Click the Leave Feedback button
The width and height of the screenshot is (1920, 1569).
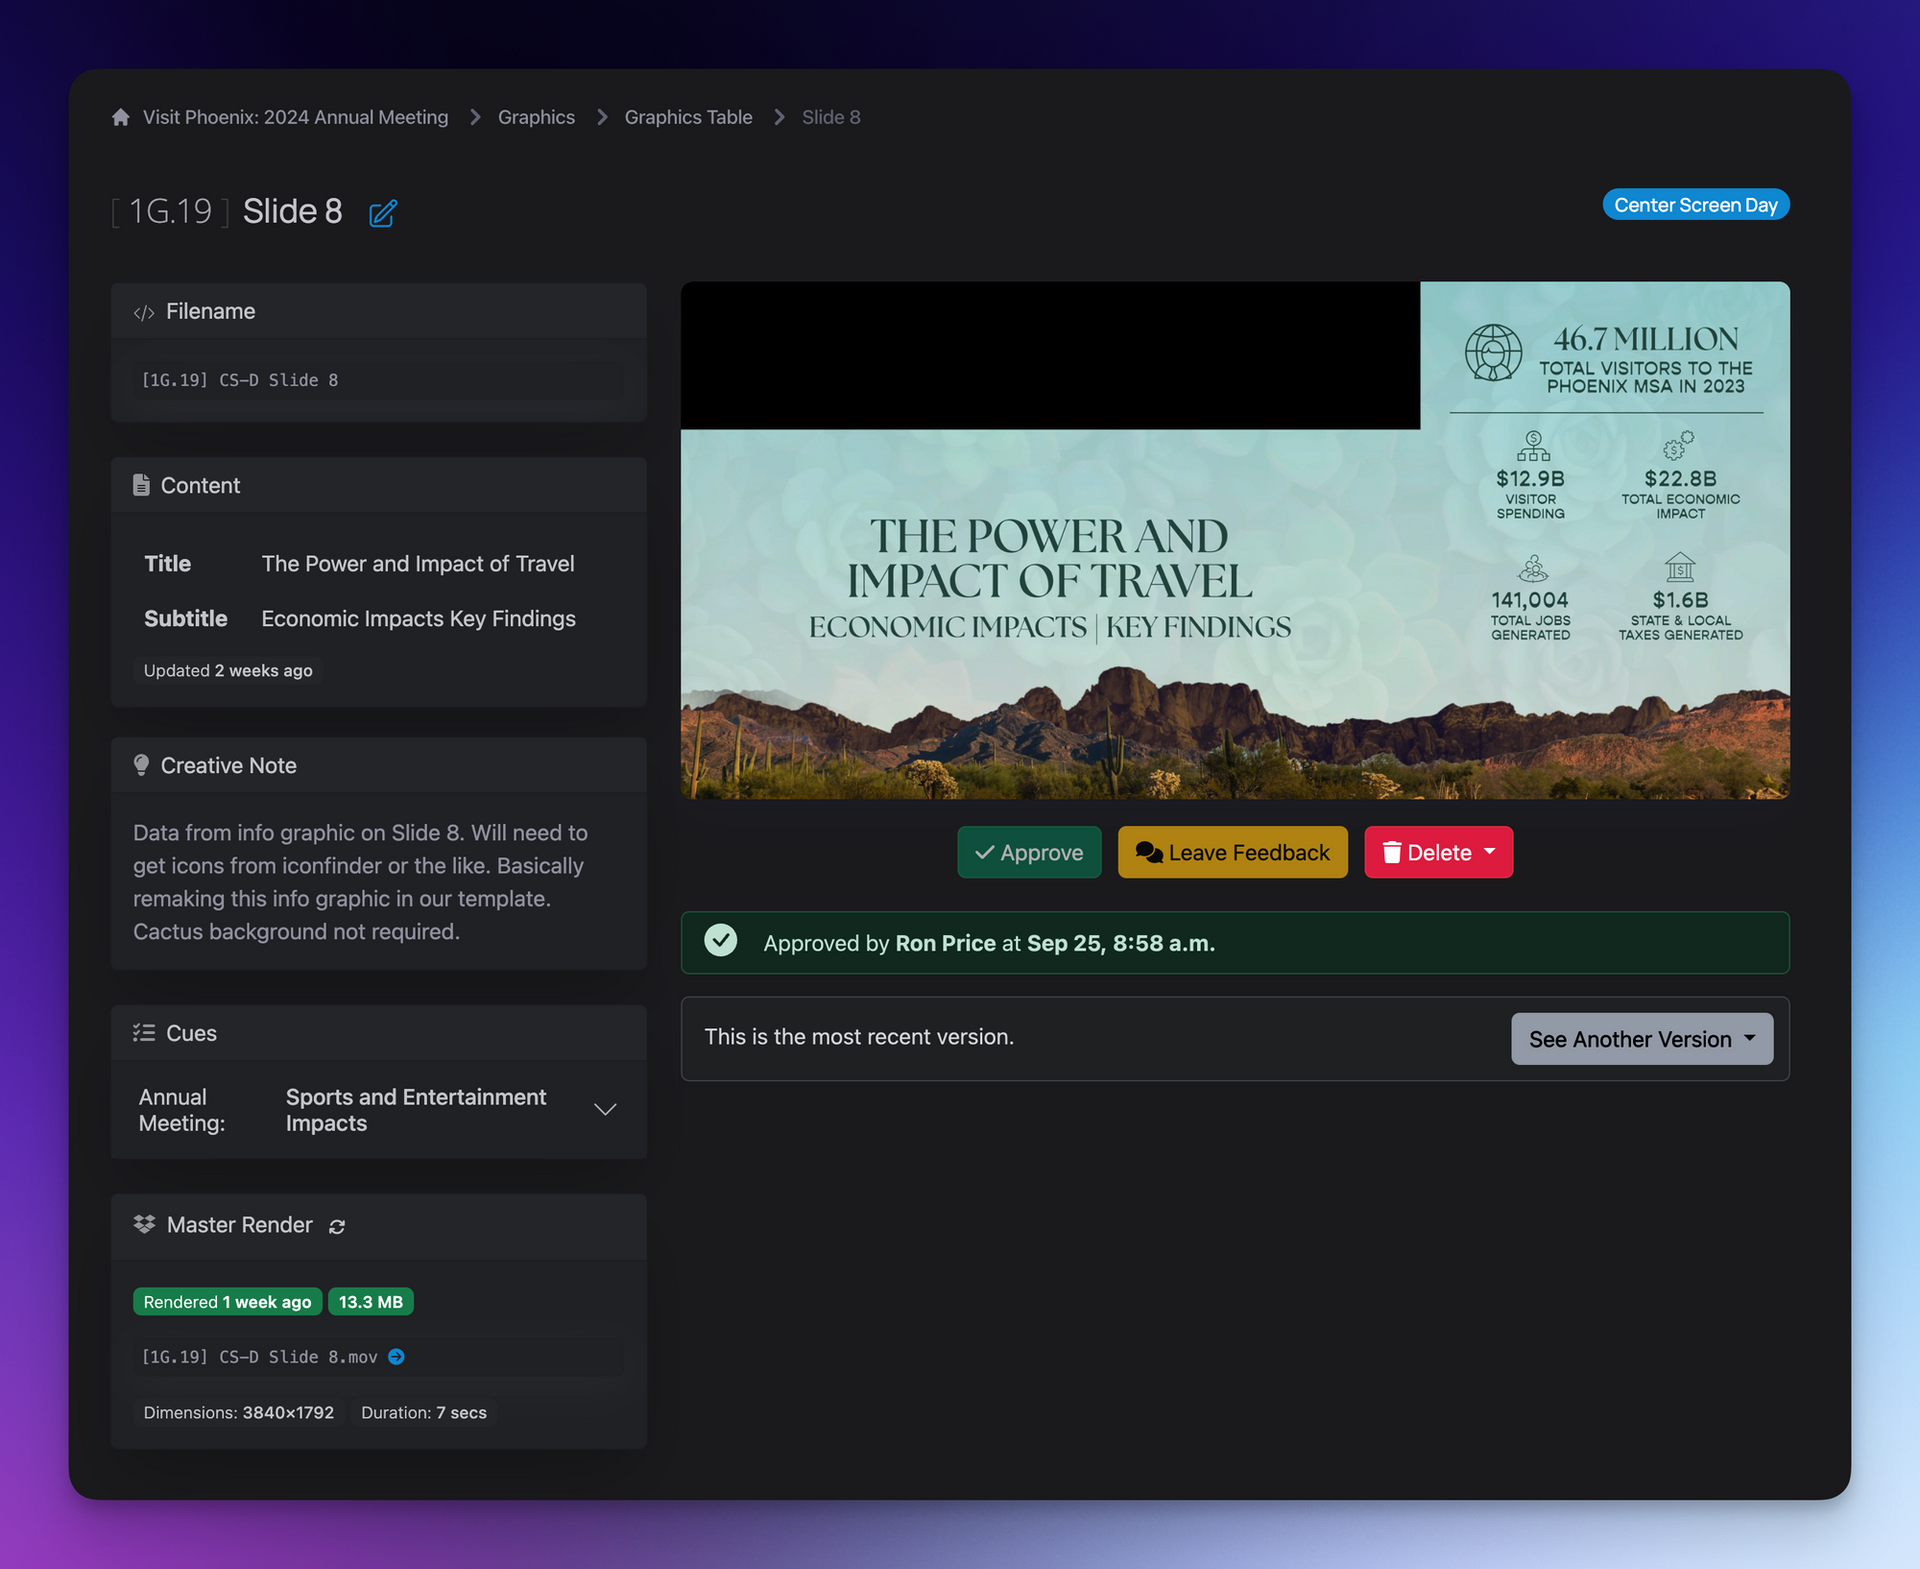click(x=1232, y=852)
